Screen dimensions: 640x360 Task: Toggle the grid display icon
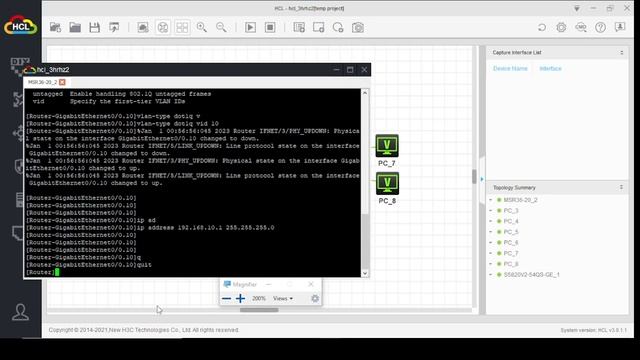point(182,27)
